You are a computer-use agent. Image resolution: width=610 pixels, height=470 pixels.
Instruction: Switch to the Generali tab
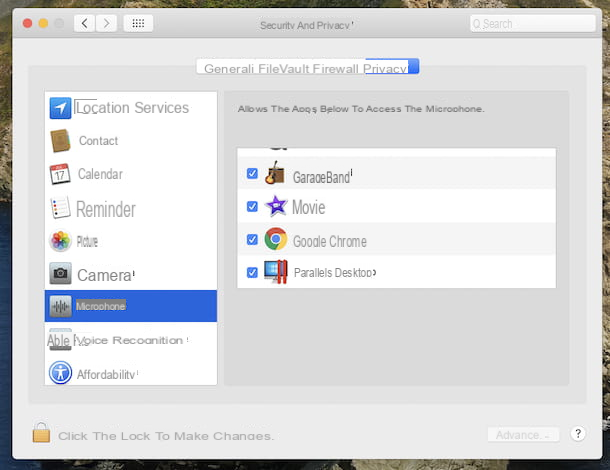point(229,68)
